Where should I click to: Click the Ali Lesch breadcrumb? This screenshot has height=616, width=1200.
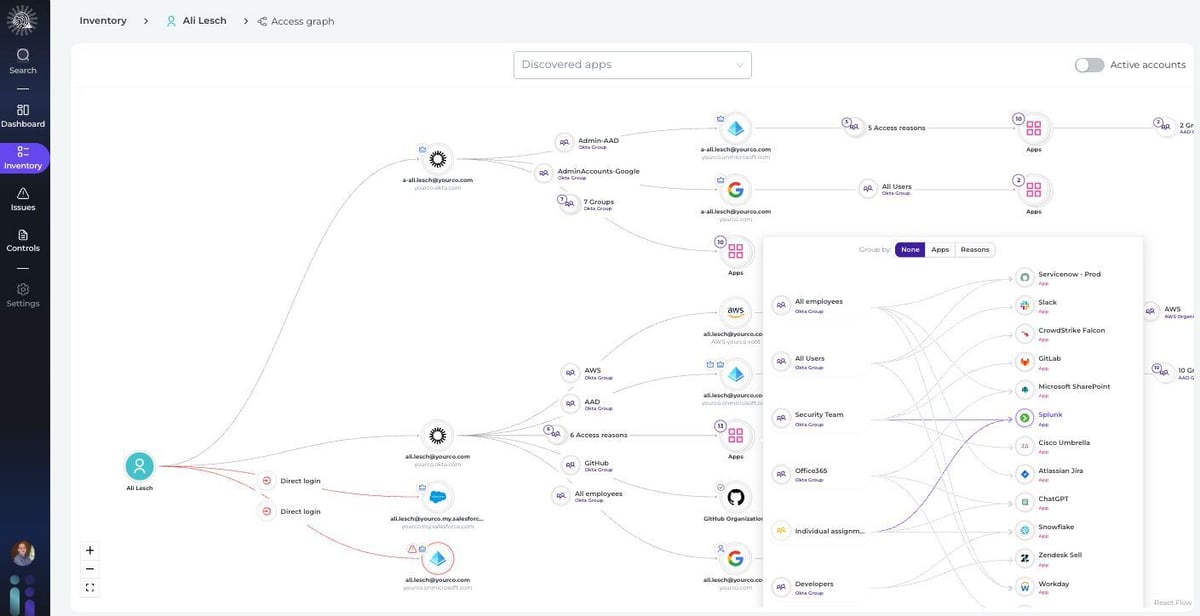pyautogui.click(x=197, y=20)
